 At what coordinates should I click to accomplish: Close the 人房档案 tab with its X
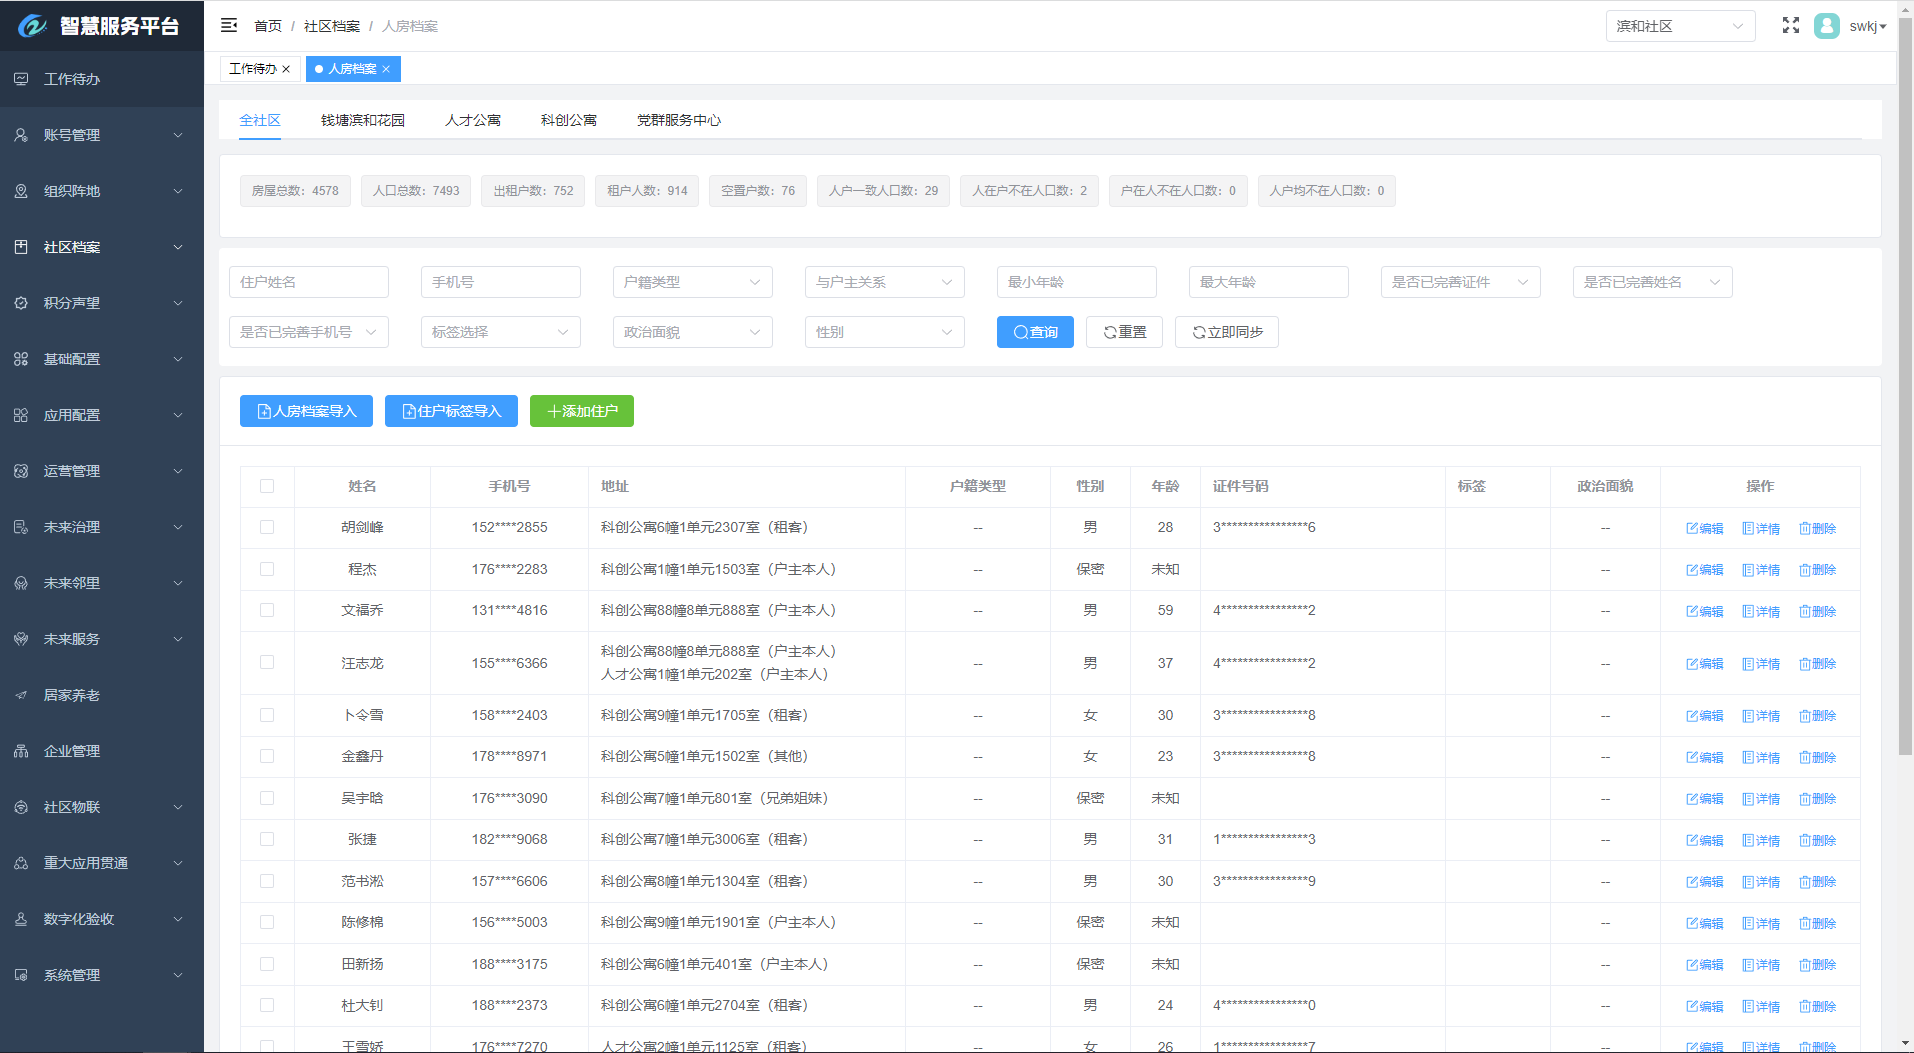point(386,69)
